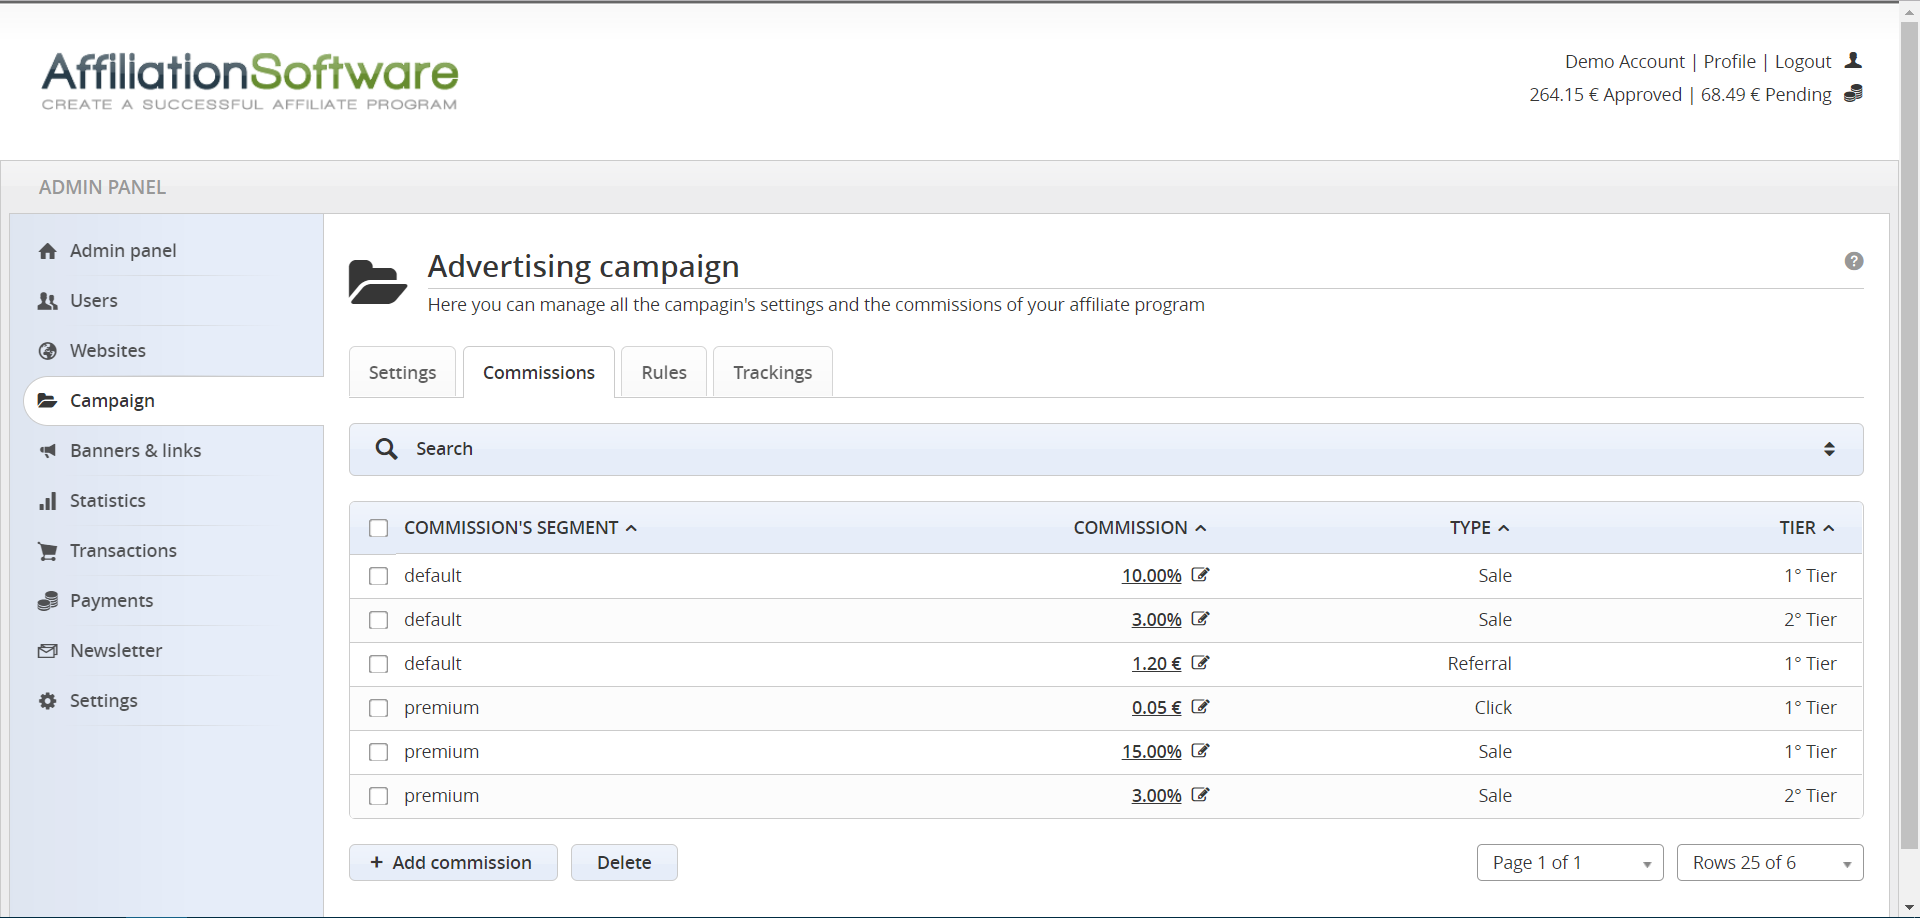Open Statistics in the sidebar menu
The height and width of the screenshot is (918, 1920).
coord(107,501)
